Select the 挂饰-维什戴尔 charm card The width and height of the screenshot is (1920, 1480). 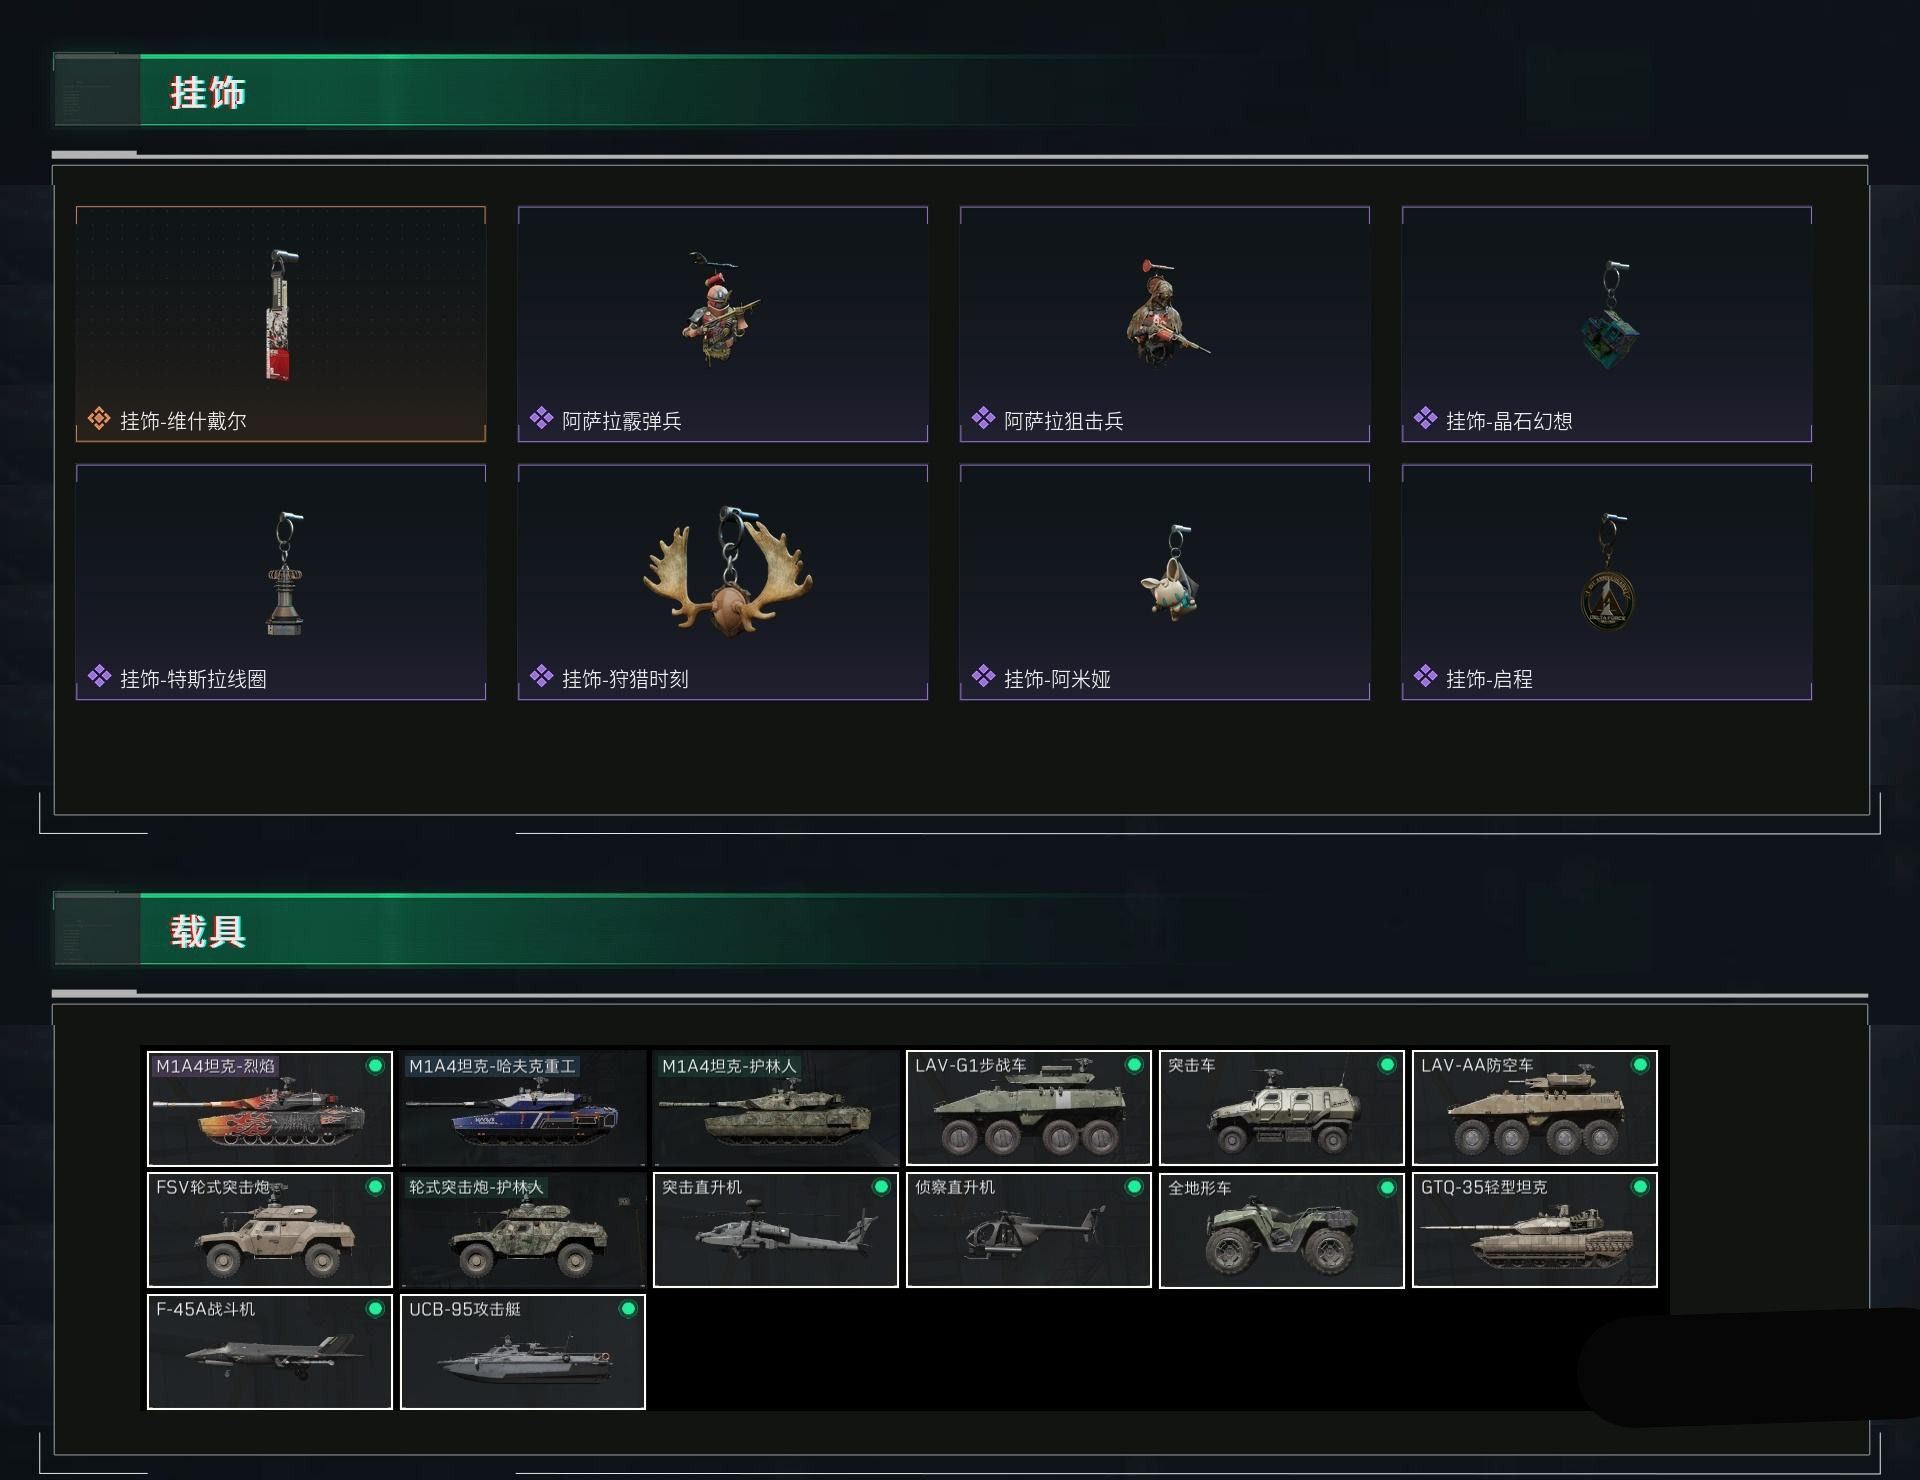click(x=281, y=324)
